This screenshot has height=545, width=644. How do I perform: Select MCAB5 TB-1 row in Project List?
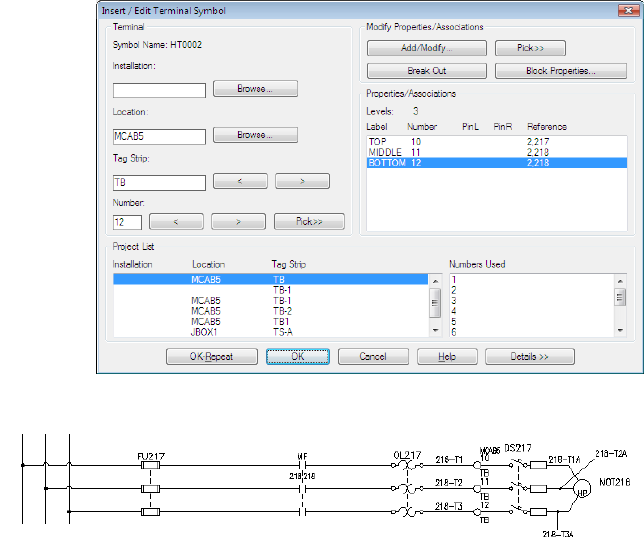270,301
